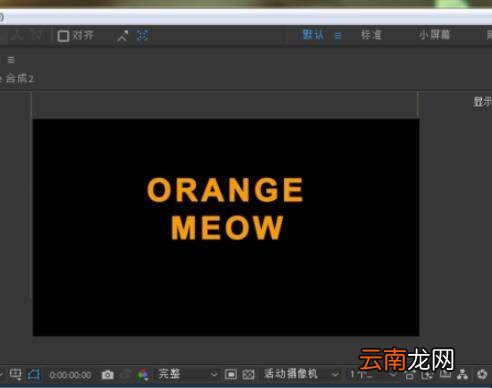Viewport: 492px width, 388px height.
Task: Click the 0:00:00:00 timecode
Action: pos(70,375)
